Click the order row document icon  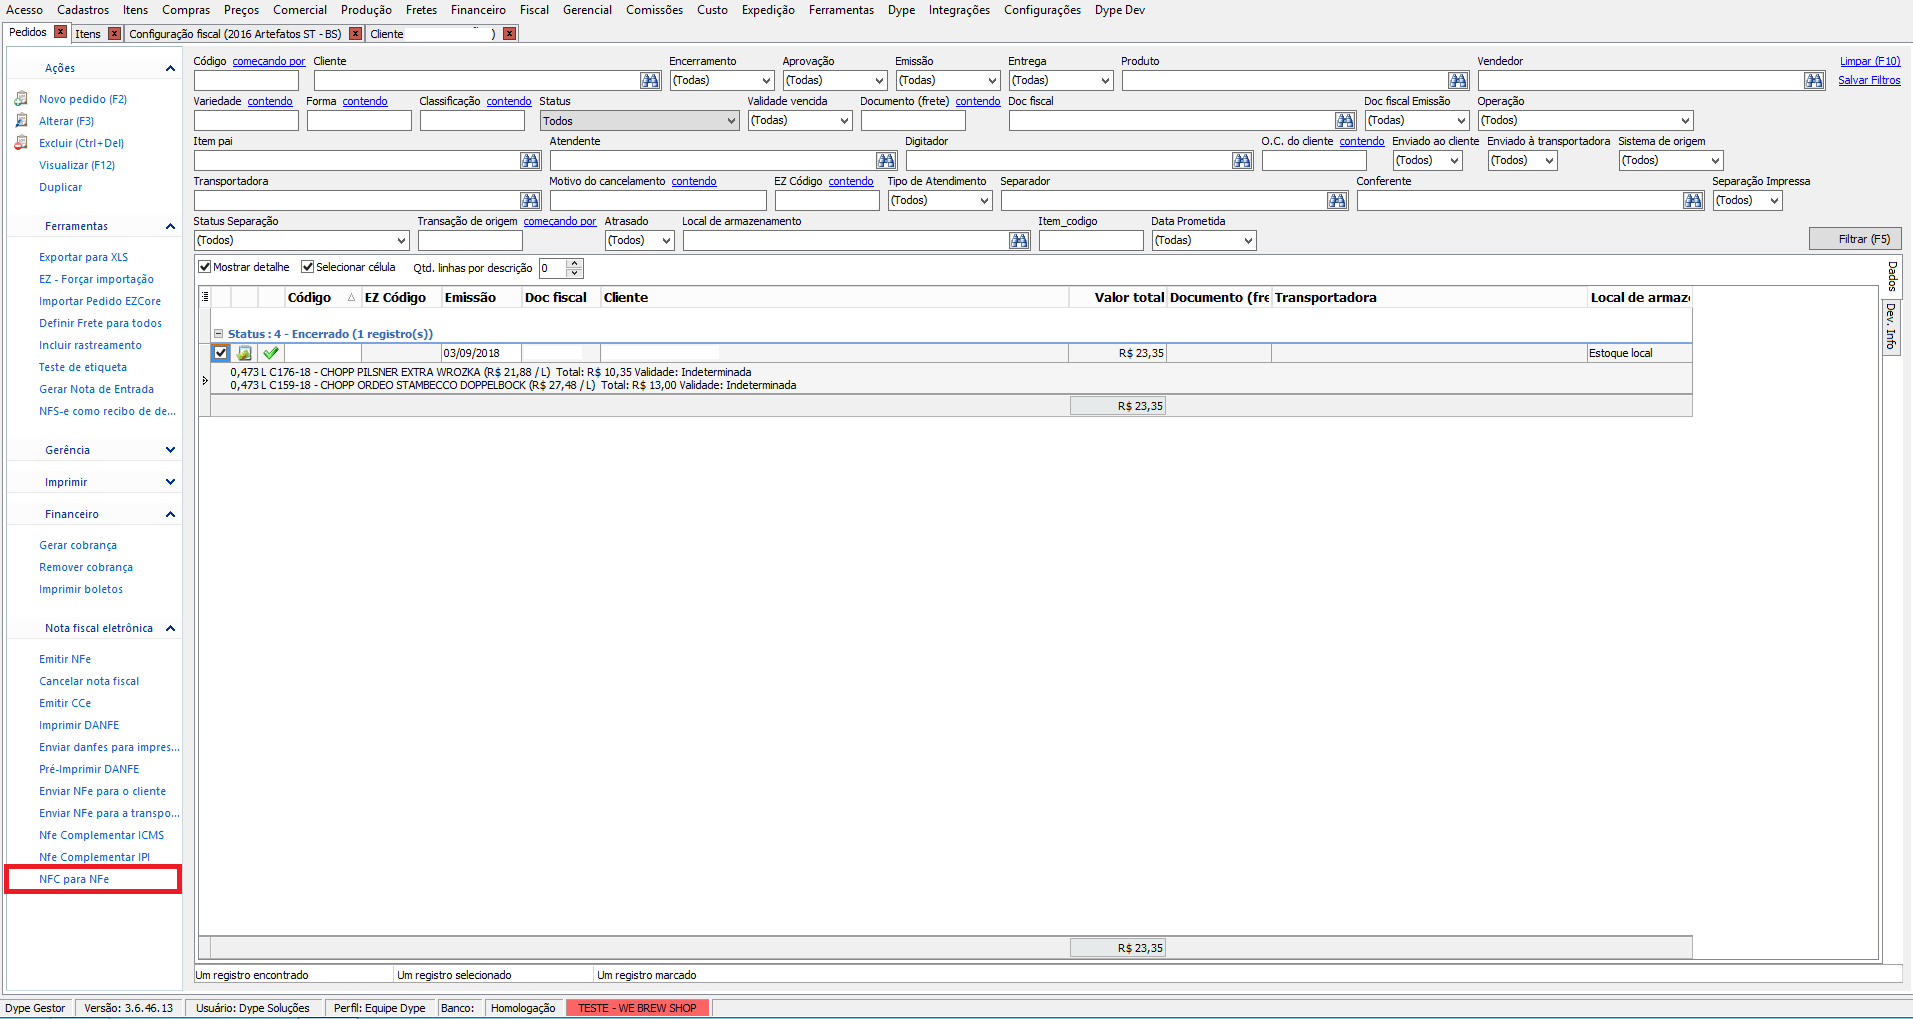(x=244, y=353)
